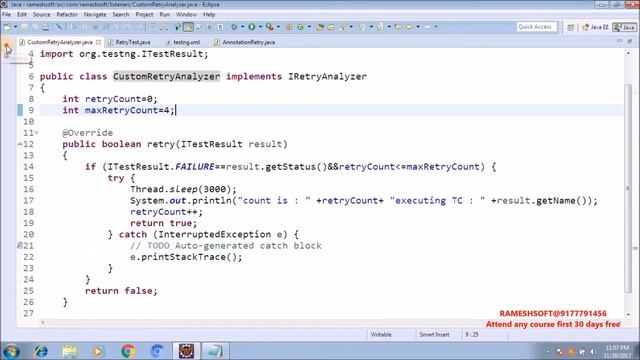The width and height of the screenshot is (640, 360).
Task: Open the File menu
Action: [x=7, y=14]
